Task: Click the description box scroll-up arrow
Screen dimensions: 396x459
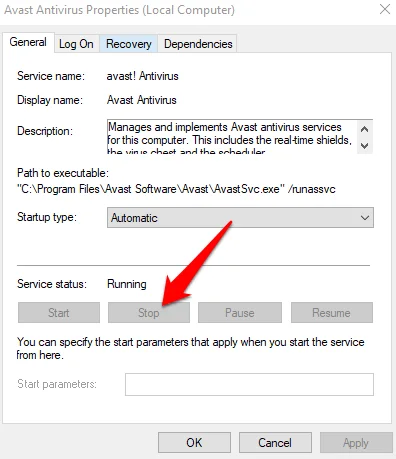Action: (365, 129)
